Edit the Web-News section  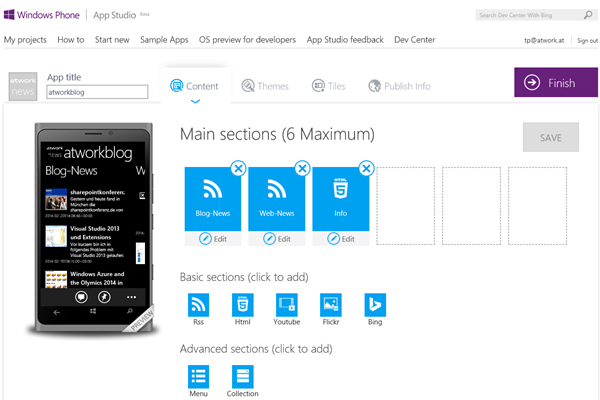(277, 238)
